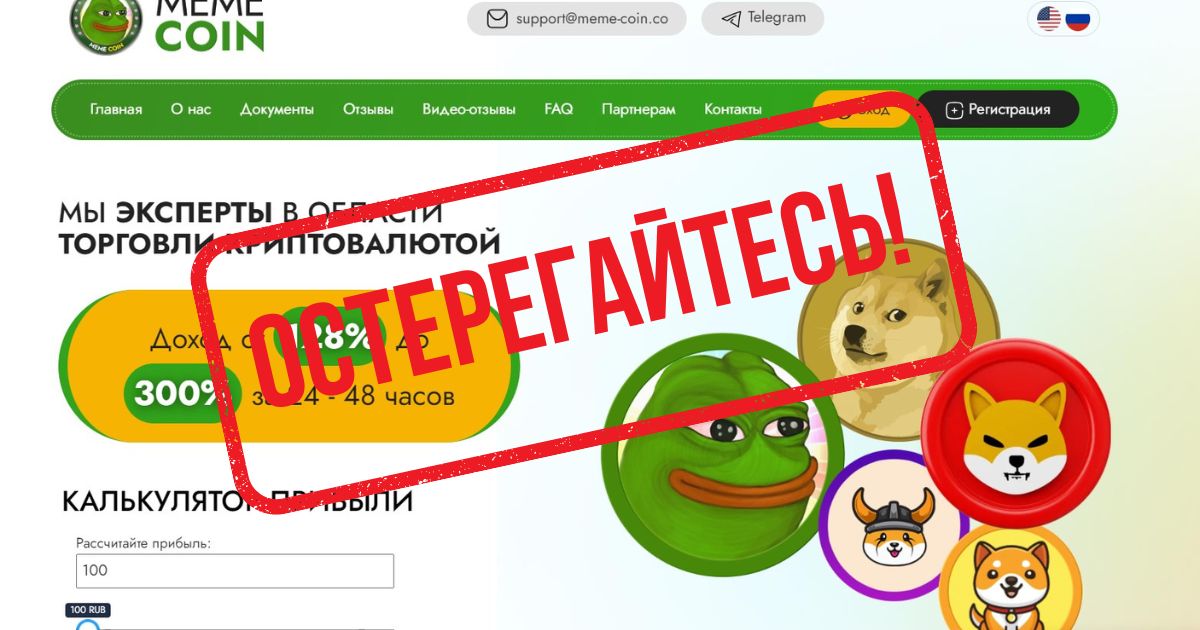Click the Telegram paper plane icon
The width and height of the screenshot is (1200, 630).
[x=731, y=19]
